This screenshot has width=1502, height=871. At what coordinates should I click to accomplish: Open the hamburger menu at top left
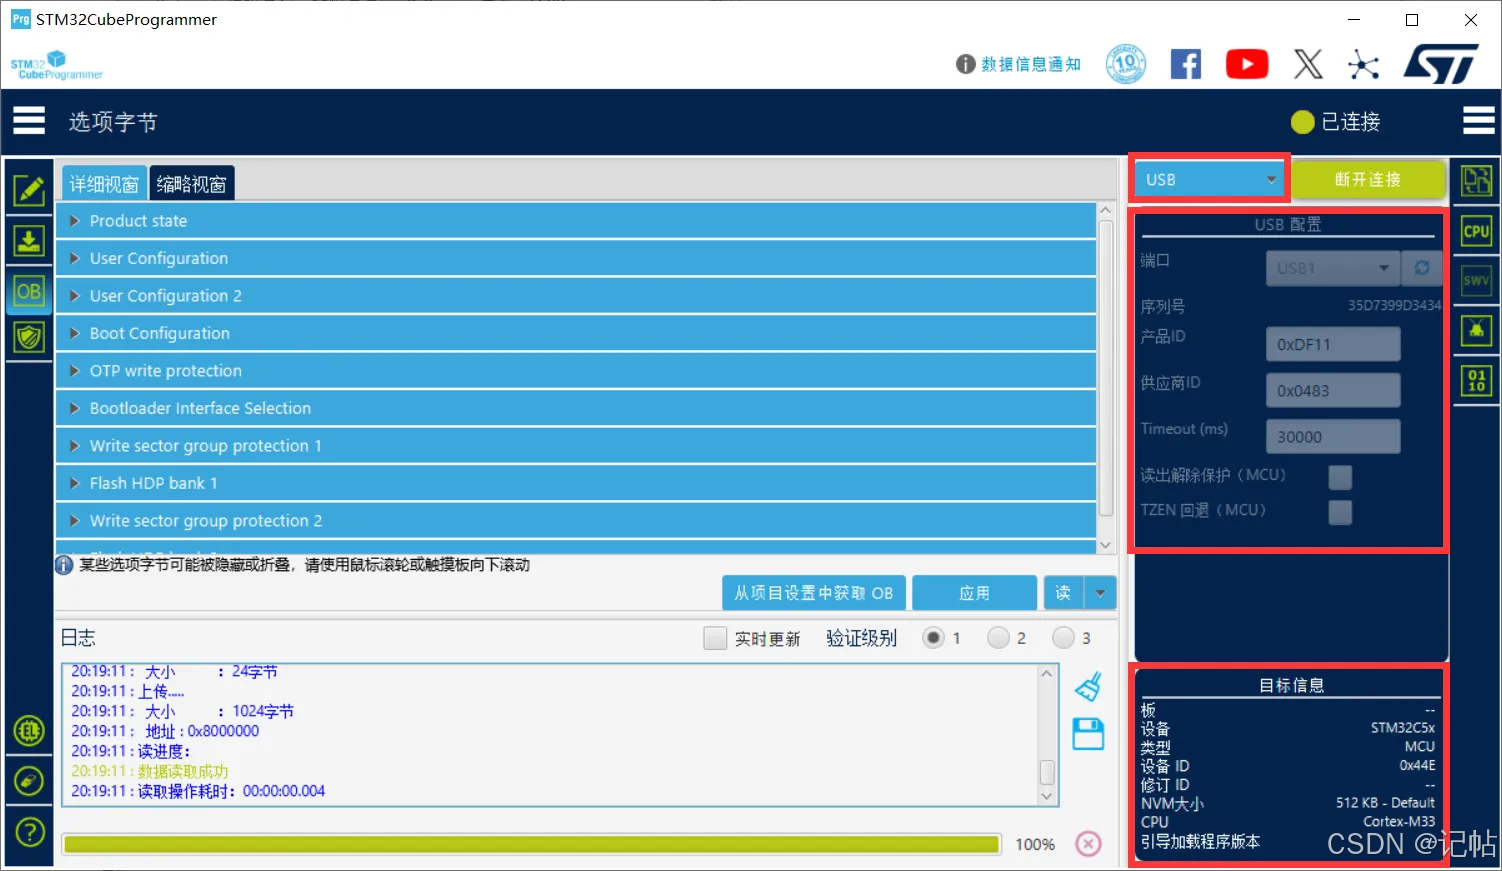point(29,121)
